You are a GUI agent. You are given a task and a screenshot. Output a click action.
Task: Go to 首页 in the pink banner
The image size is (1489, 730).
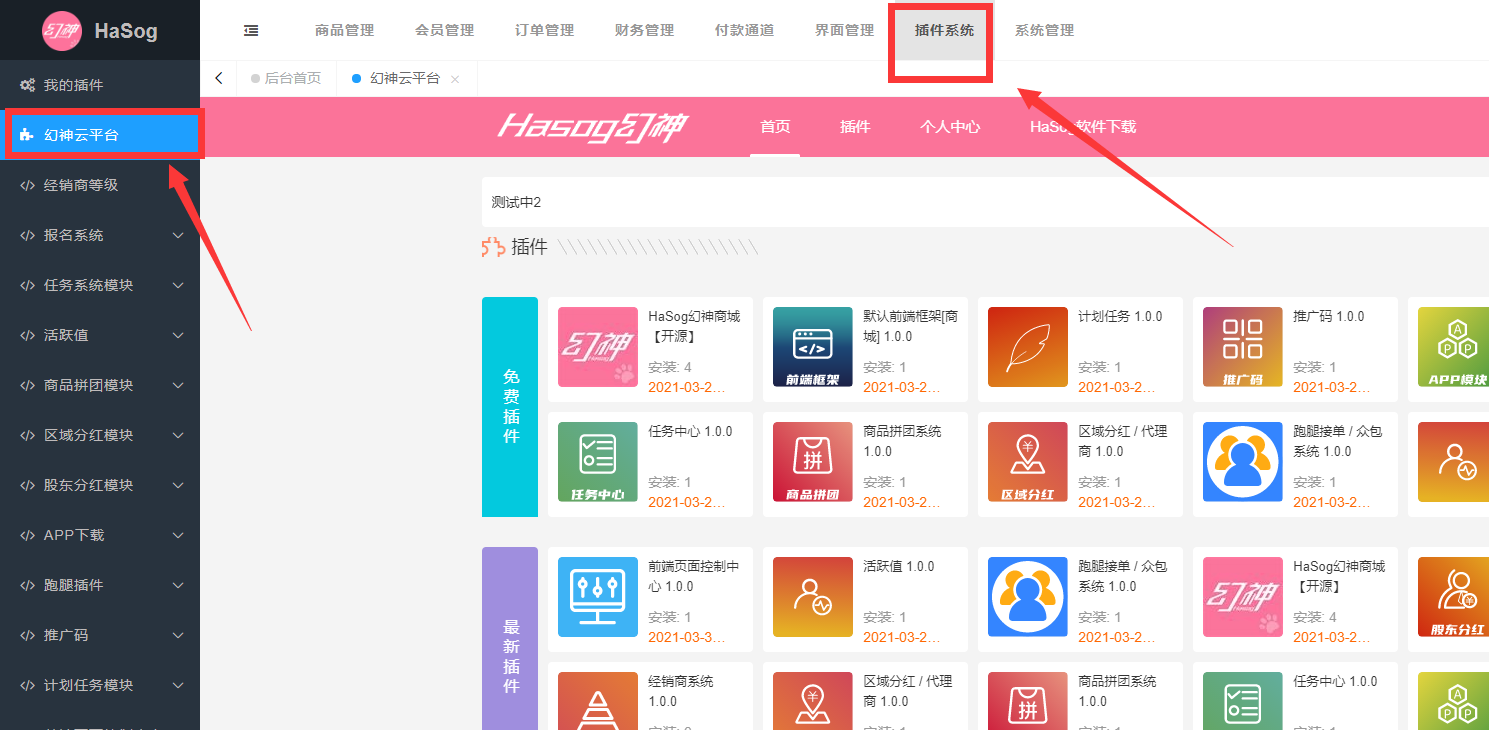[x=775, y=127]
